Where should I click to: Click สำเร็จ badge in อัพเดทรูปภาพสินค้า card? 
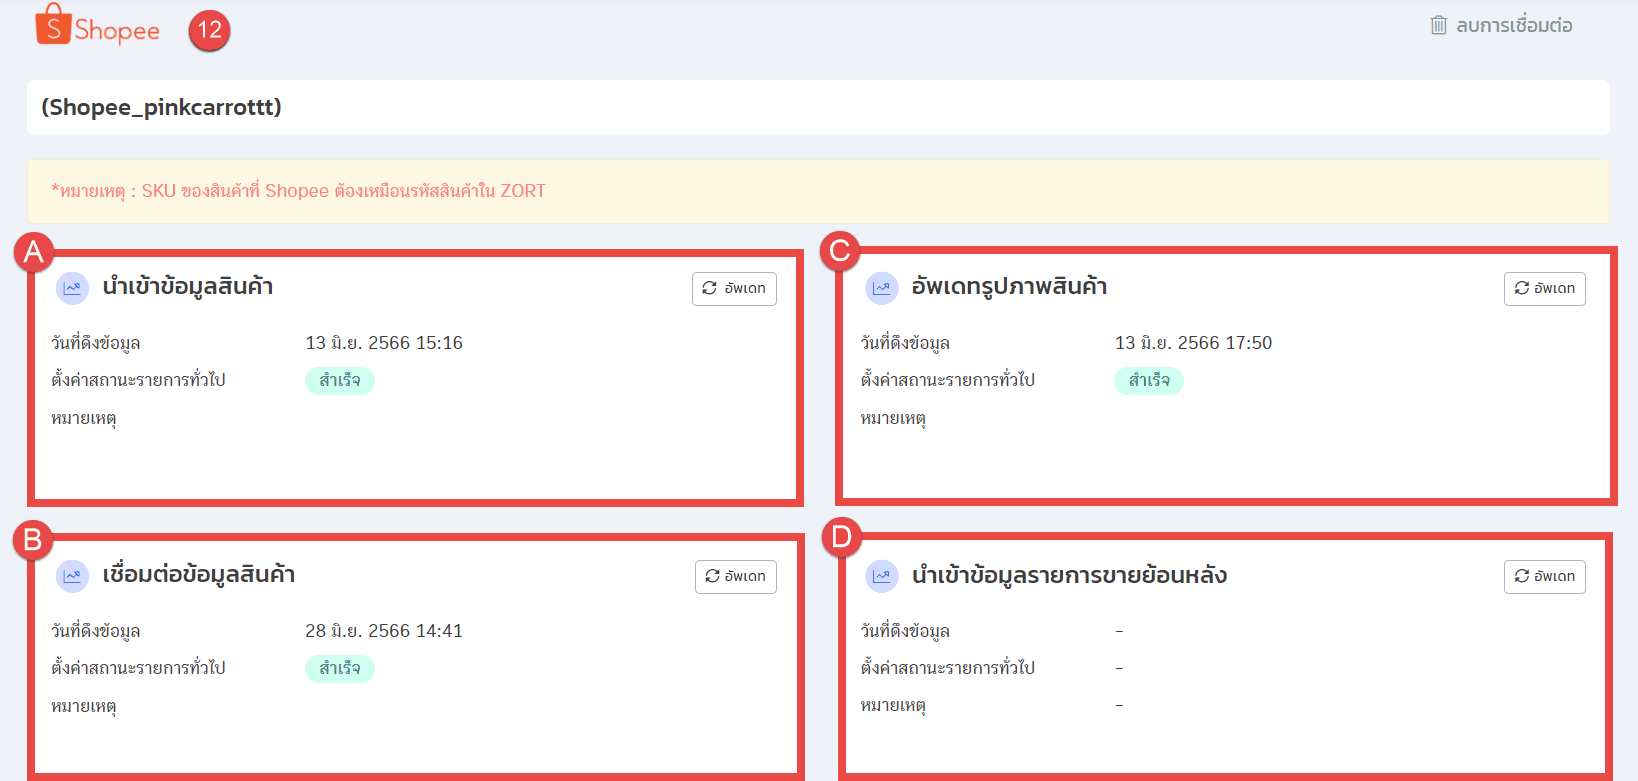1149,381
